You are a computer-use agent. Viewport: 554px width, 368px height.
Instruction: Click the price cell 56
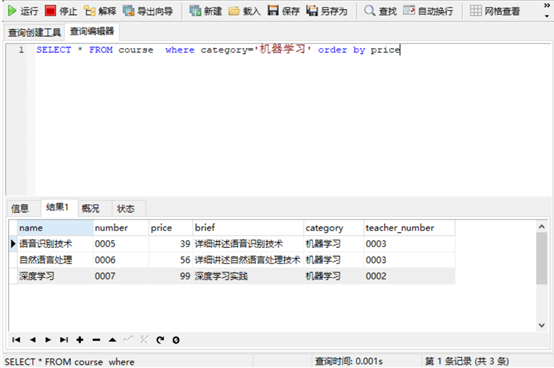tap(171, 260)
